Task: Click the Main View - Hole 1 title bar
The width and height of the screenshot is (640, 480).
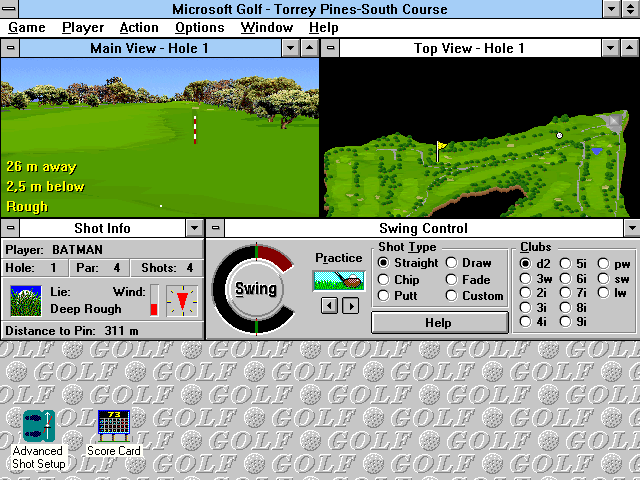Action: [150, 48]
